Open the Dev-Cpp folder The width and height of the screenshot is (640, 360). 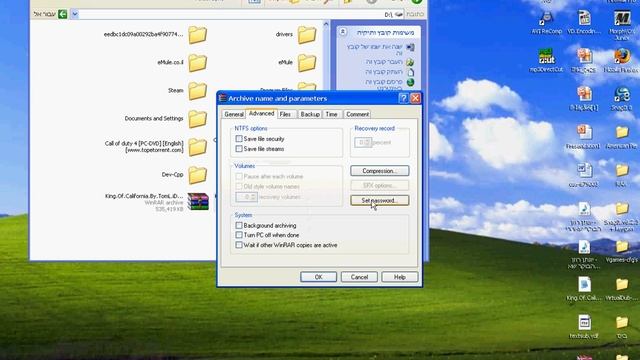[198, 175]
